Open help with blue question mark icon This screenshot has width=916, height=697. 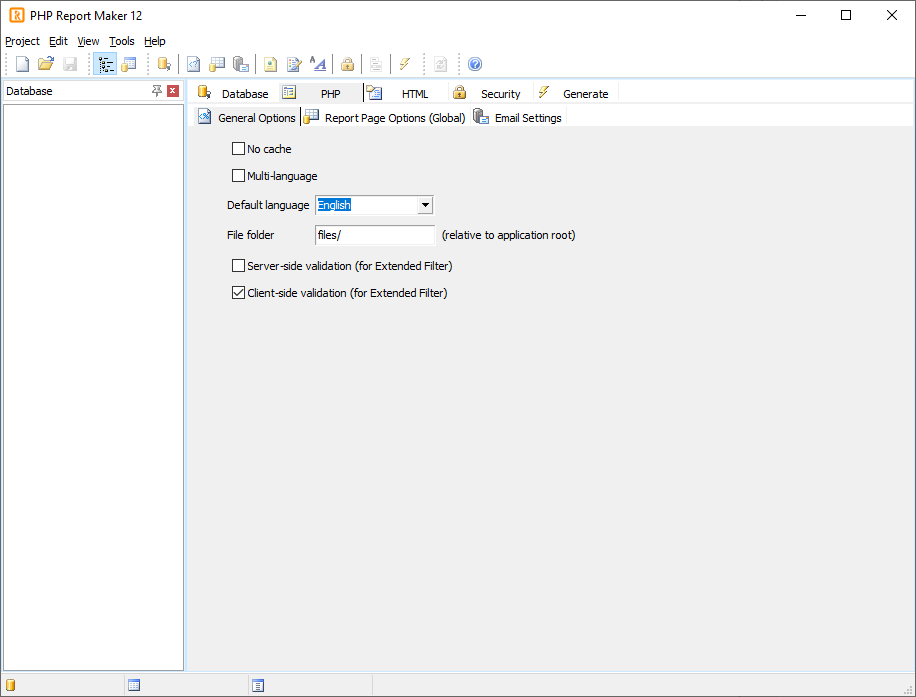point(475,64)
